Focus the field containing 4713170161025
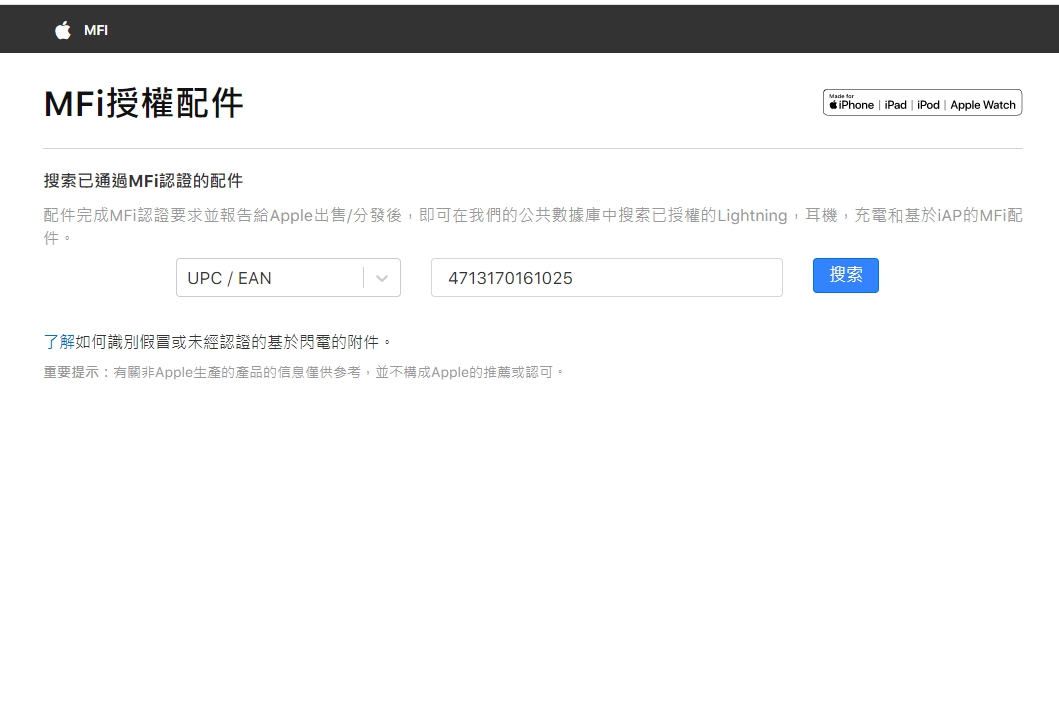 coord(606,278)
